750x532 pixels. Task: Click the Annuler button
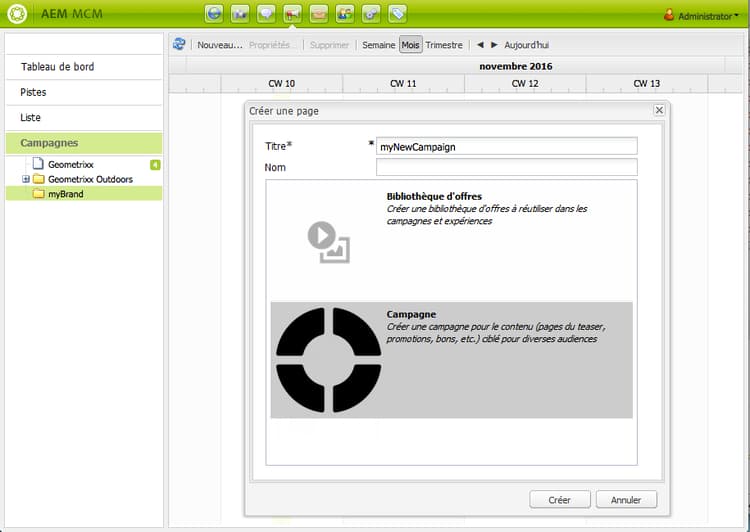tap(626, 500)
